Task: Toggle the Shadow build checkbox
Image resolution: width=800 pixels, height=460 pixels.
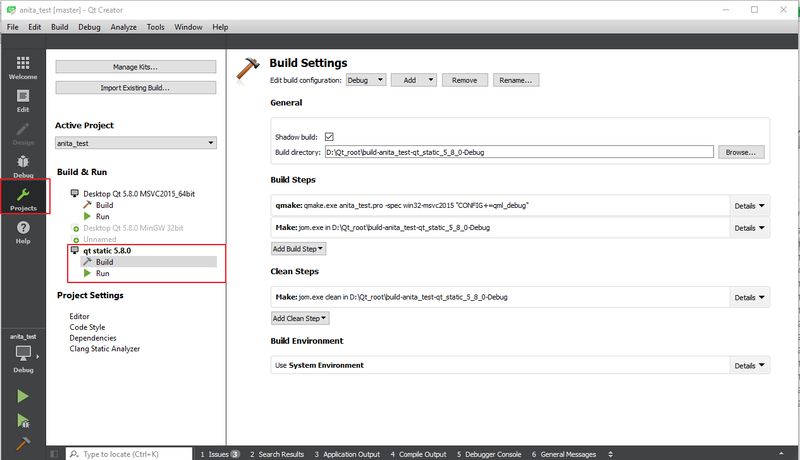Action: click(x=329, y=137)
